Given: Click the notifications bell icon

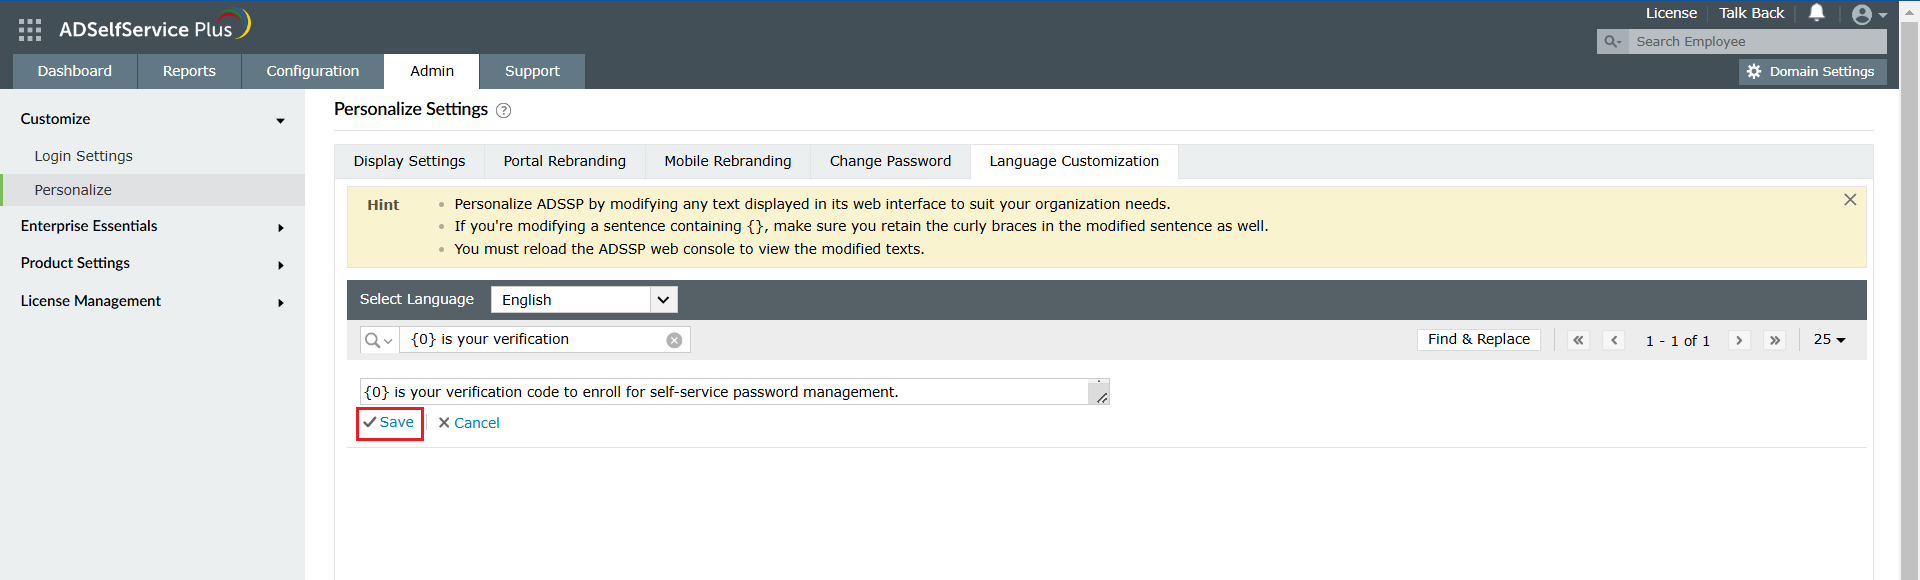Looking at the screenshot, I should 1817,13.
